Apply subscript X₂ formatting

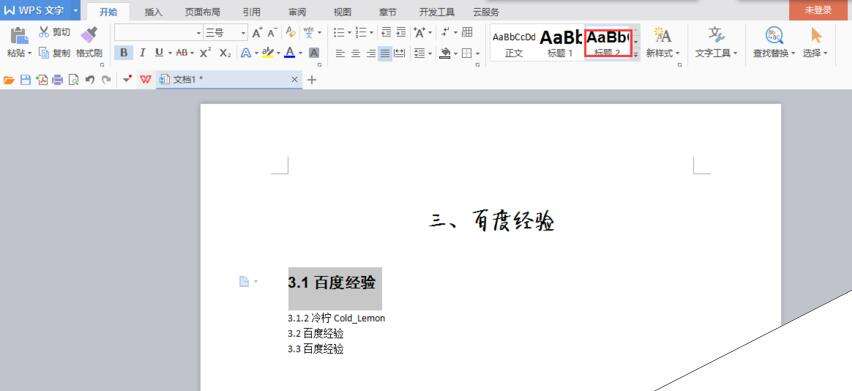[225, 53]
